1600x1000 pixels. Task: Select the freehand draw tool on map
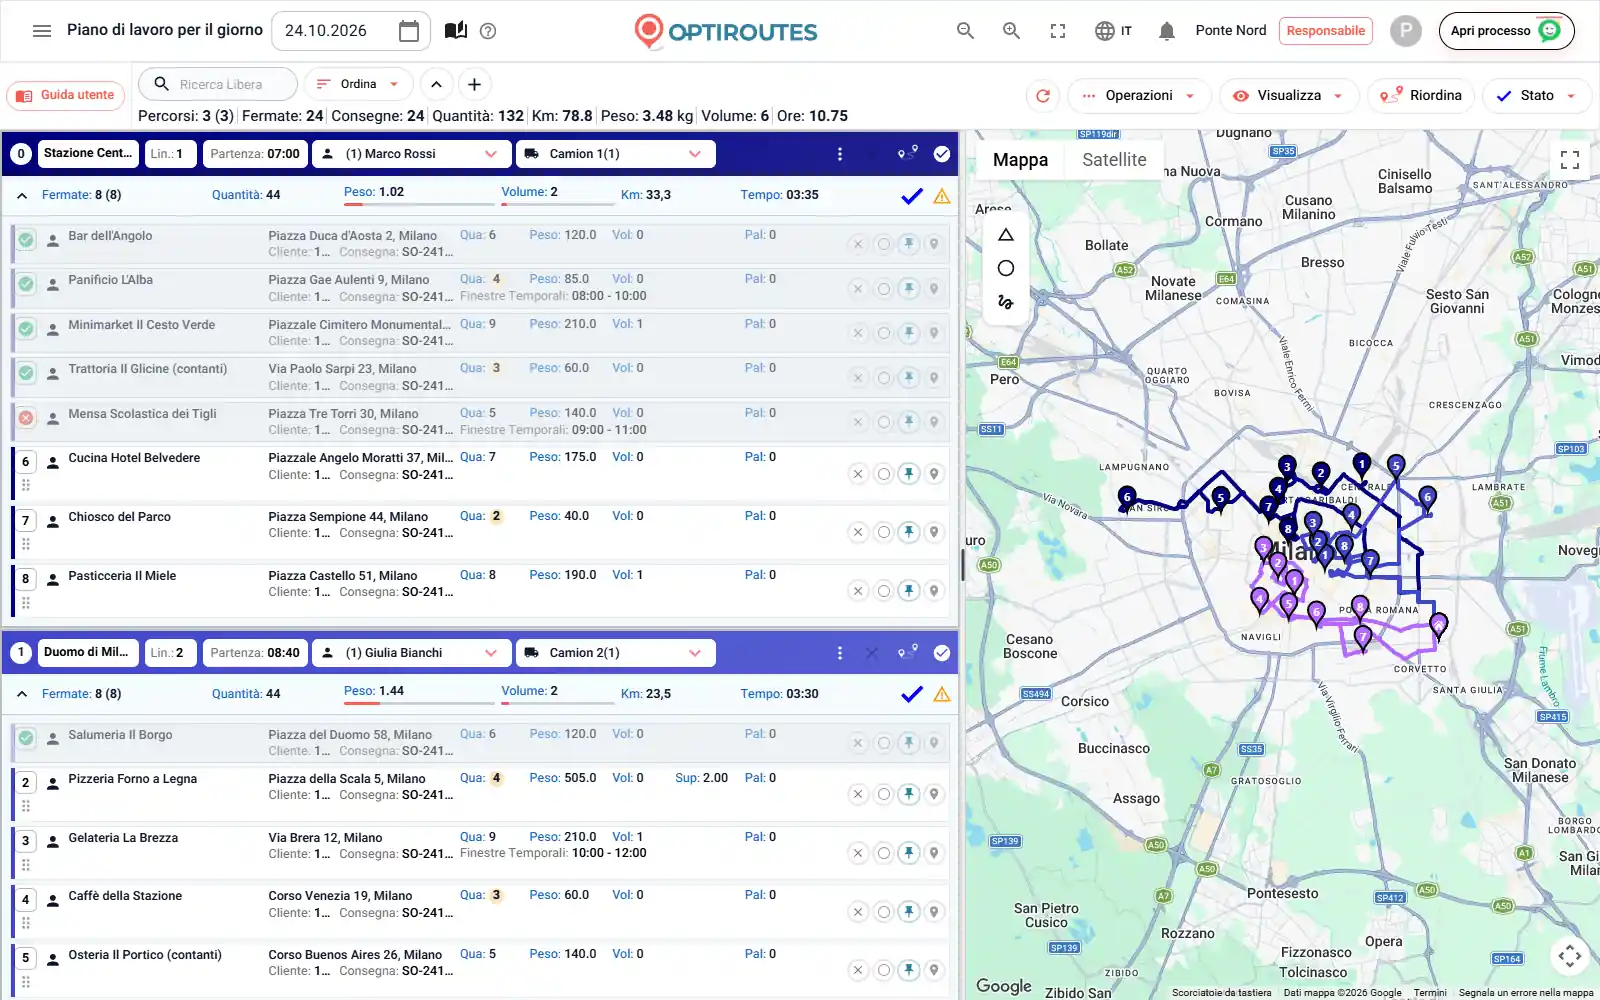(1006, 302)
